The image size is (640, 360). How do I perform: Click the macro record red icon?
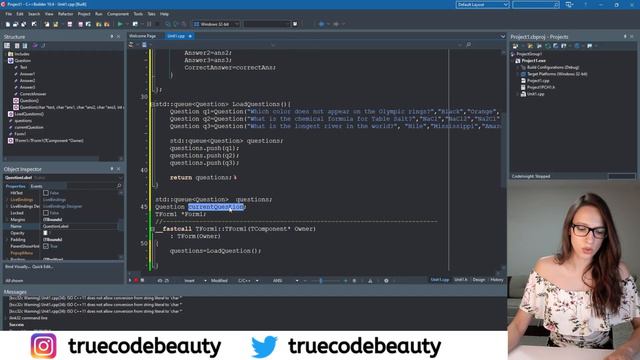pos(136,281)
